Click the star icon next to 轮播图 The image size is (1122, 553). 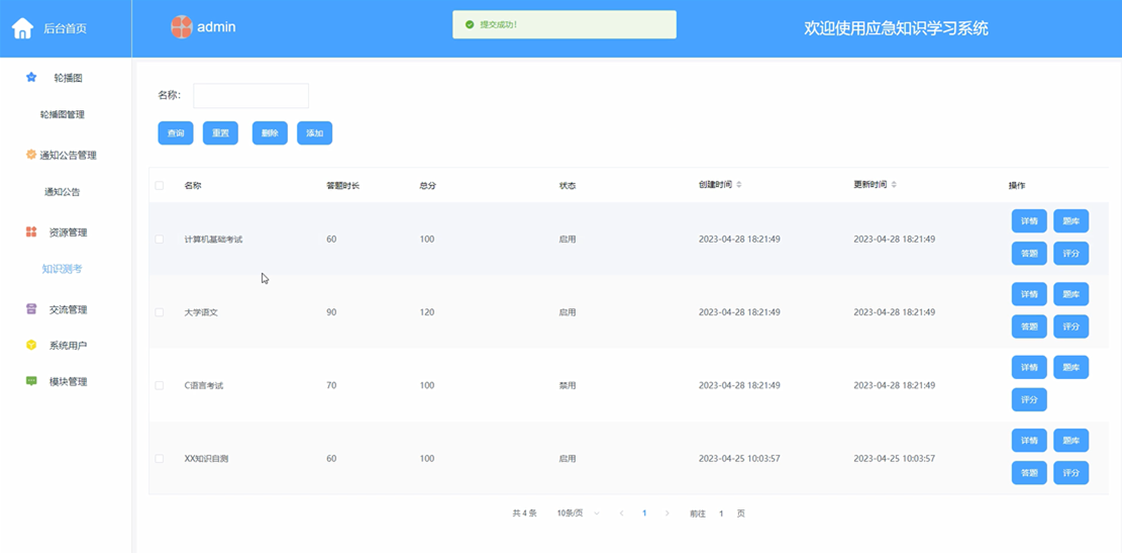31,77
